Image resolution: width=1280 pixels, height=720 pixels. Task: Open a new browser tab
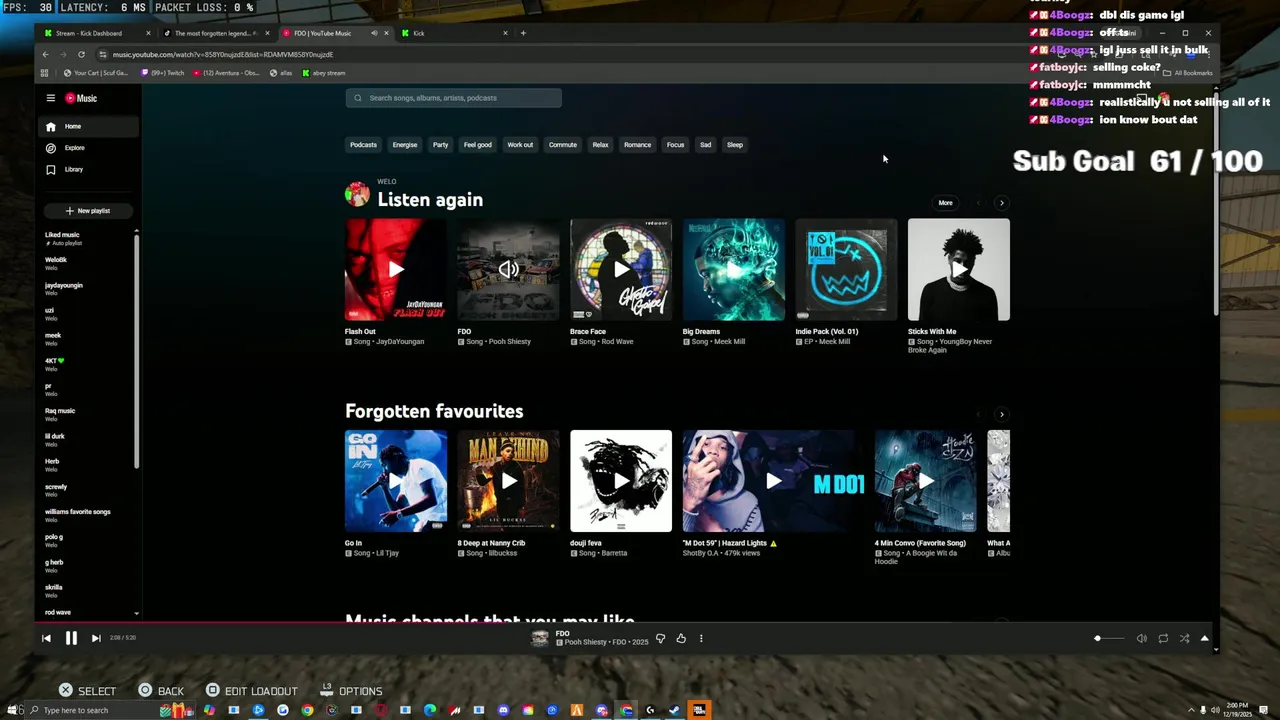coord(523,33)
